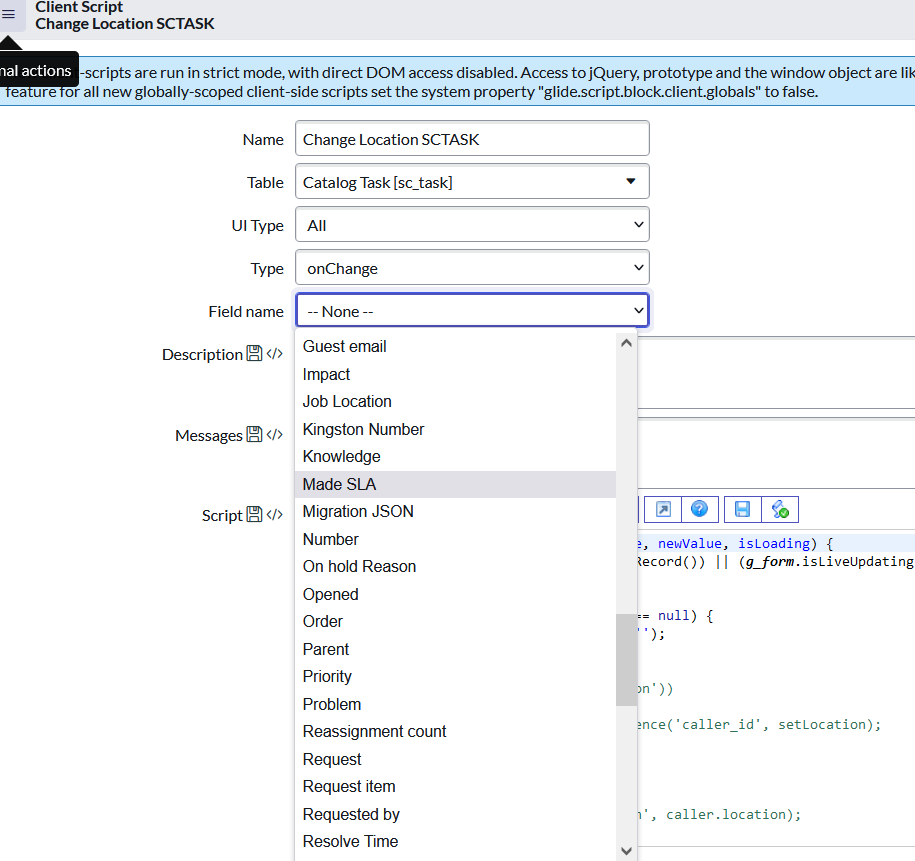Click 'newValue' in the script code
Viewport: 915px width, 861px height.
[x=689, y=543]
